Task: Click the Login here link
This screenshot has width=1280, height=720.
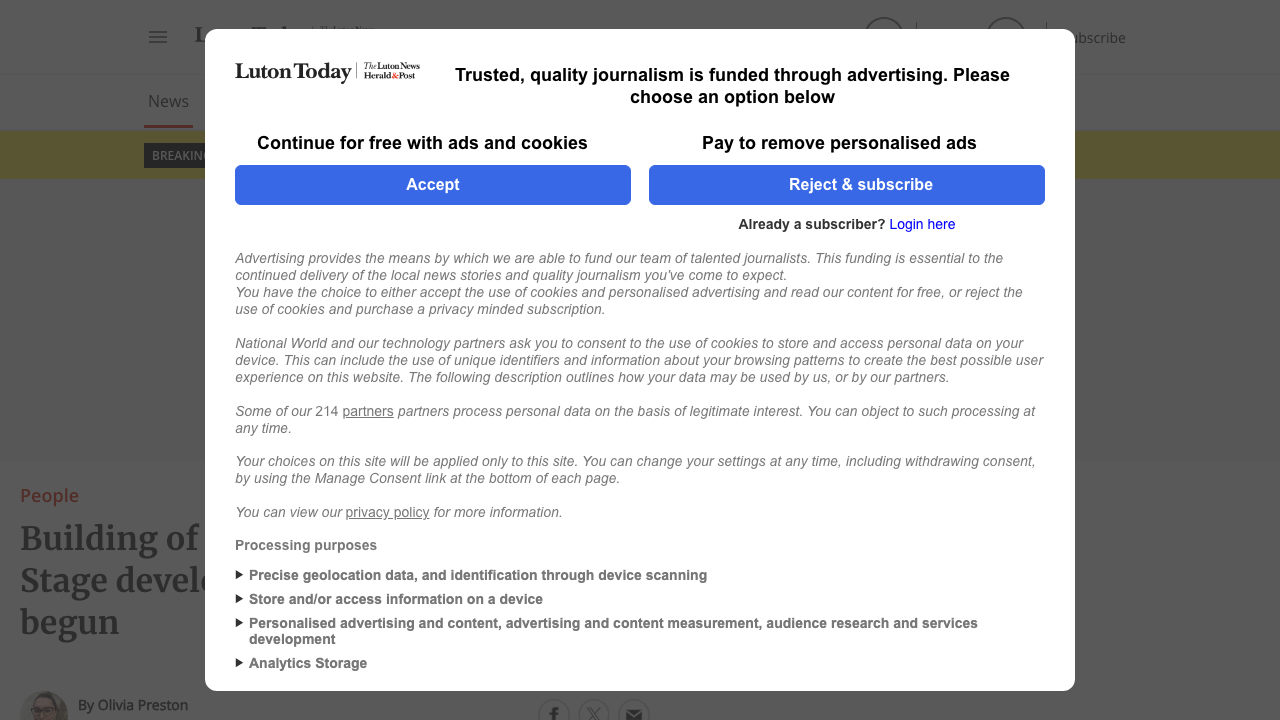Action: [921, 224]
